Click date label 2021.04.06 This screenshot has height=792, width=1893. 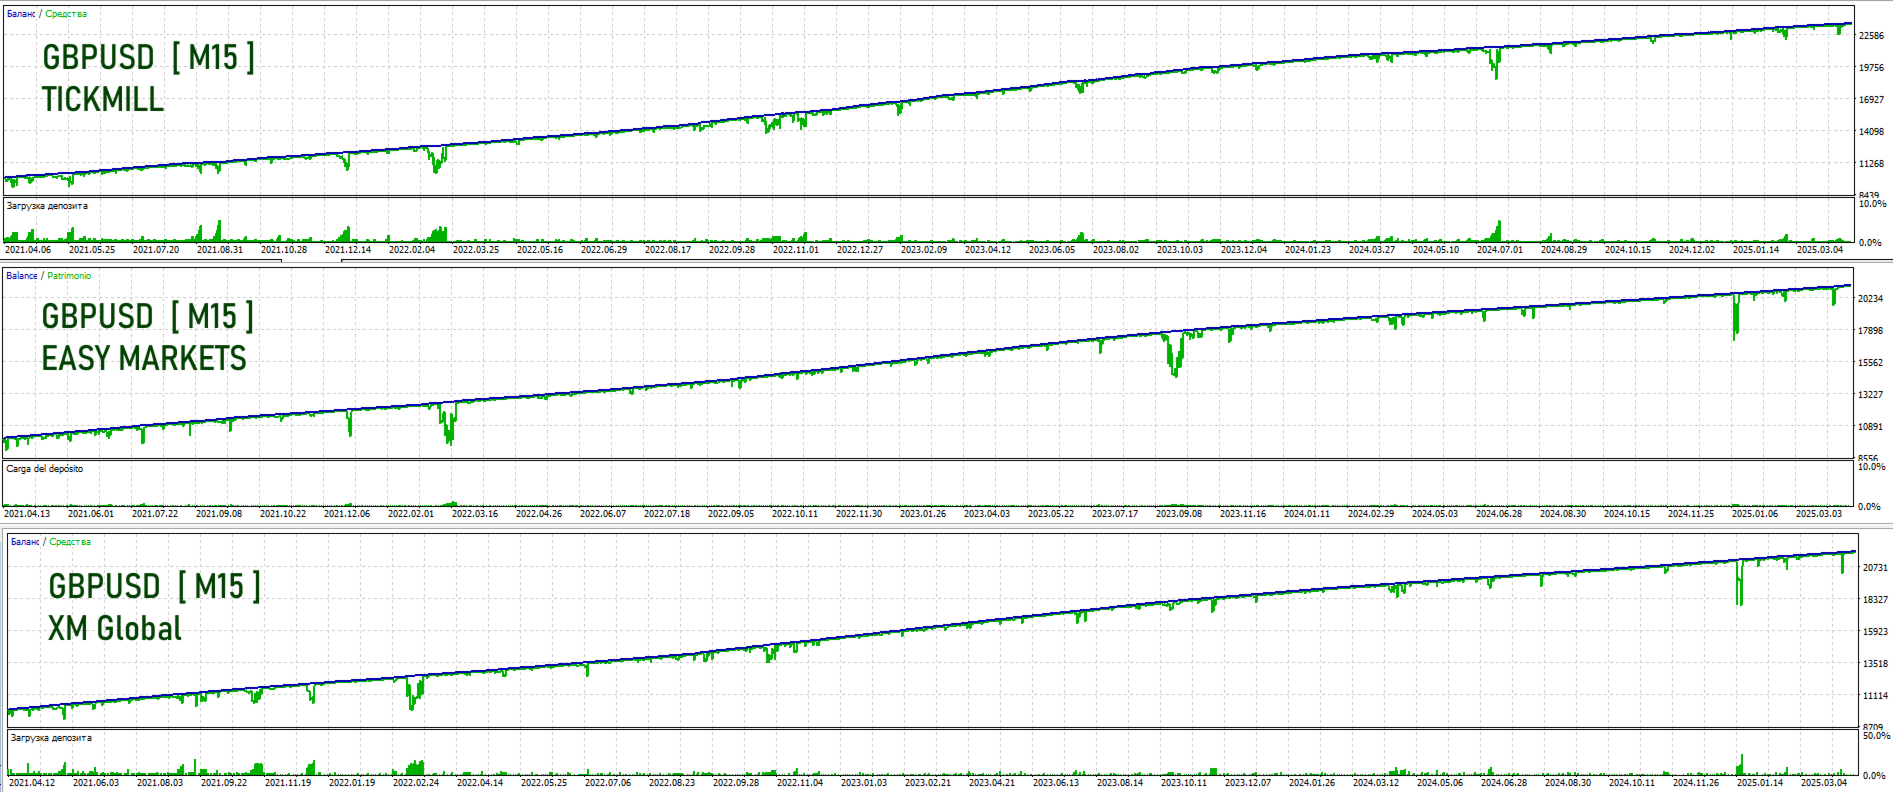[x=28, y=250]
